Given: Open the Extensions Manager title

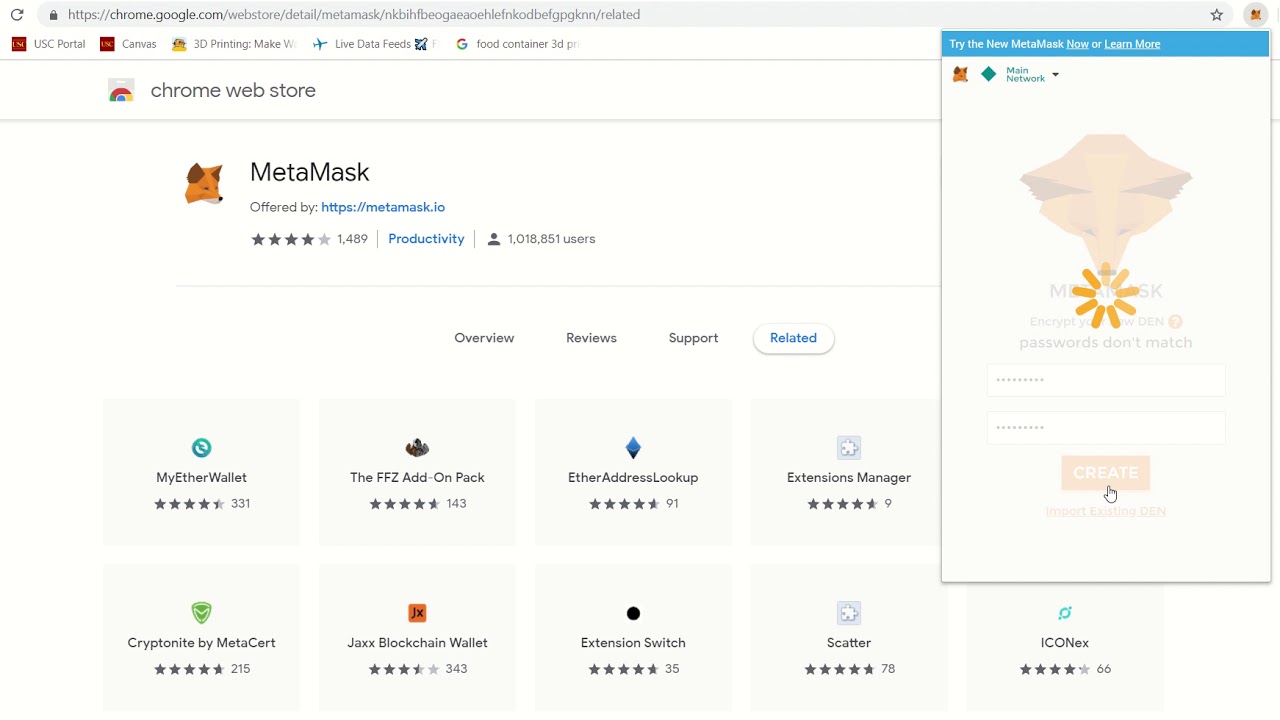Looking at the screenshot, I should 849,478.
